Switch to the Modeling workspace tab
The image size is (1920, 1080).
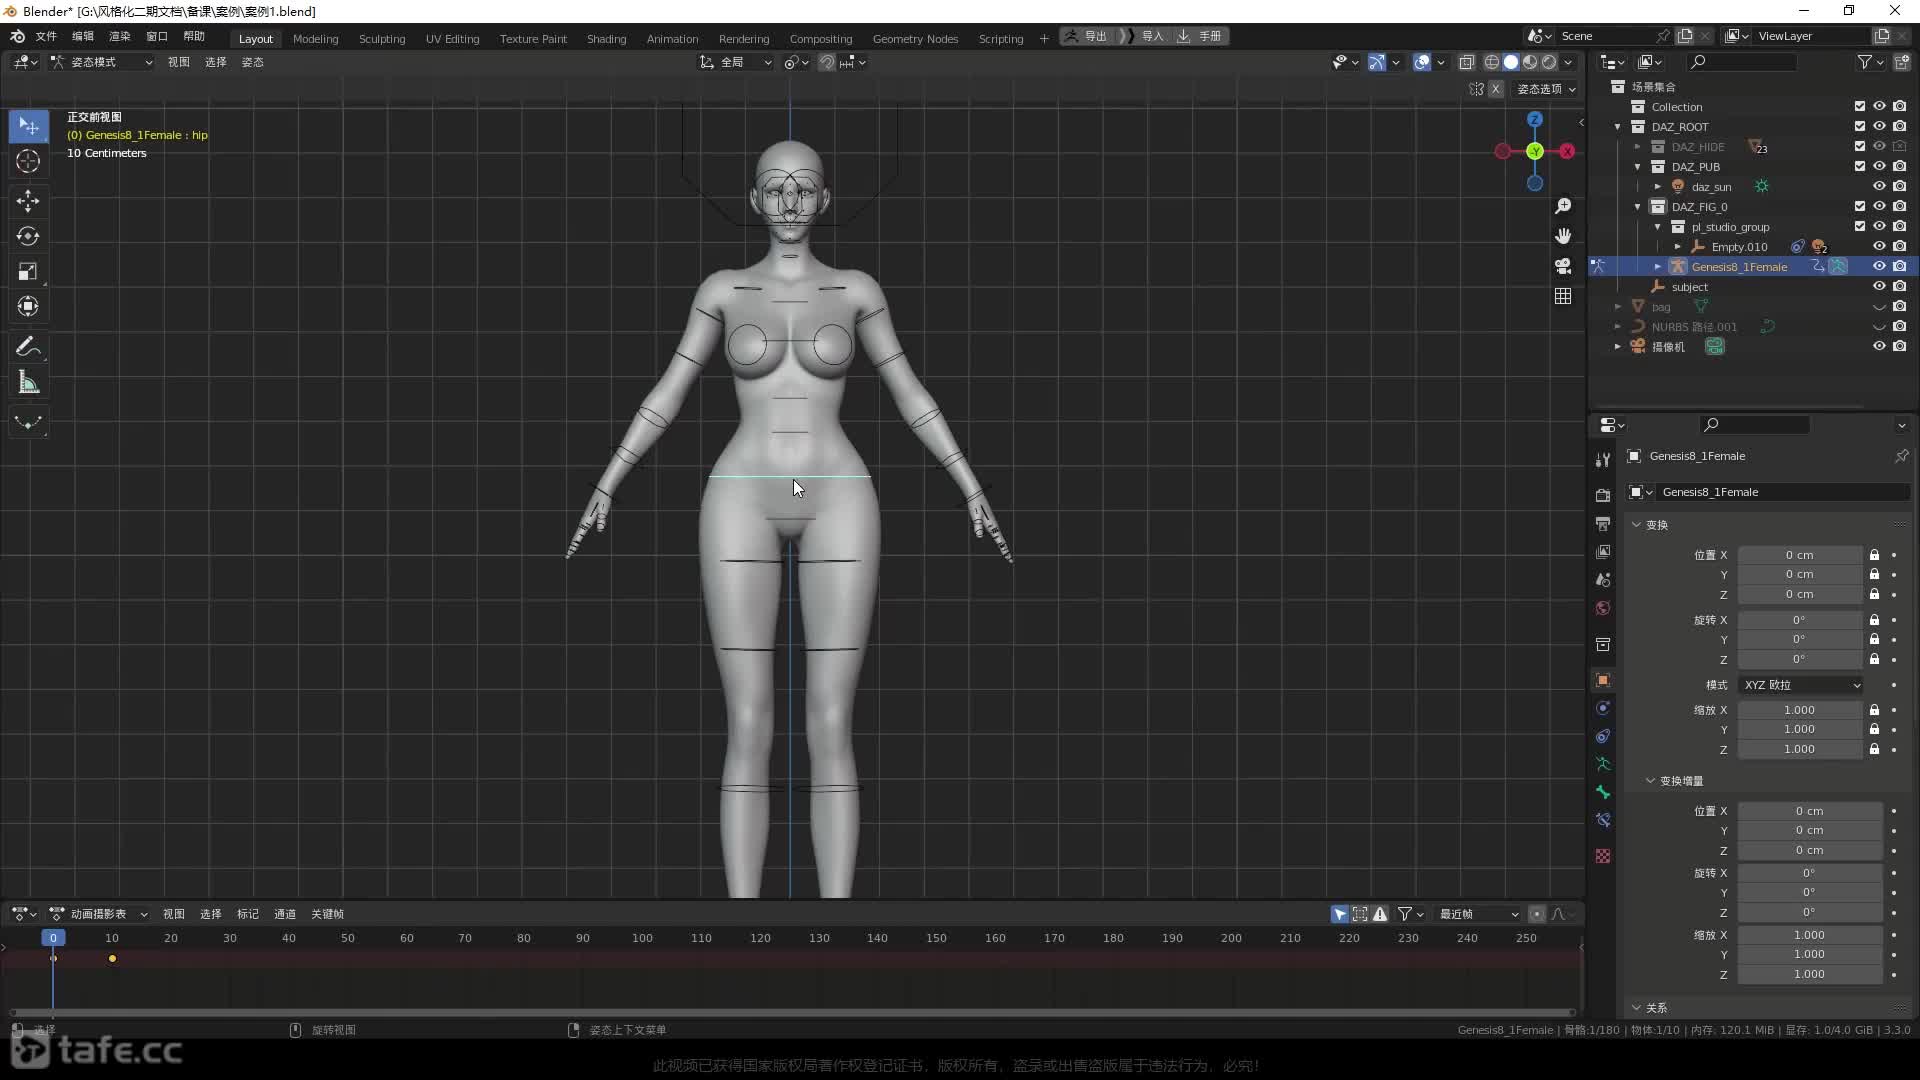(x=316, y=39)
